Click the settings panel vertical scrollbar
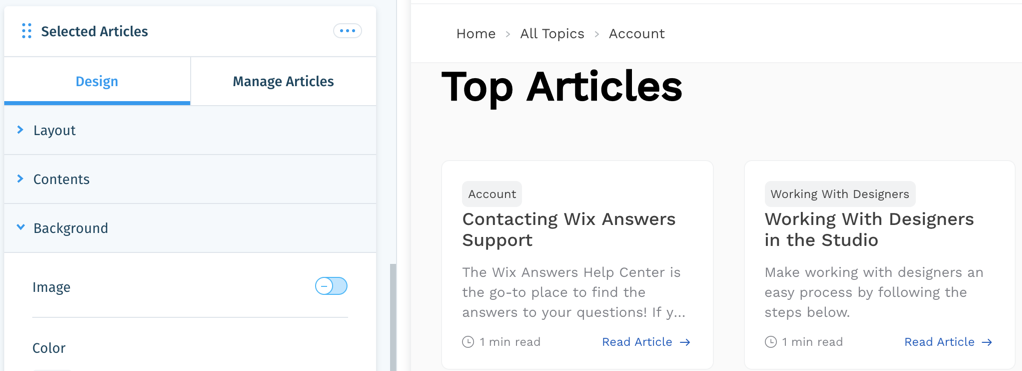Image resolution: width=1022 pixels, height=371 pixels. click(x=392, y=318)
